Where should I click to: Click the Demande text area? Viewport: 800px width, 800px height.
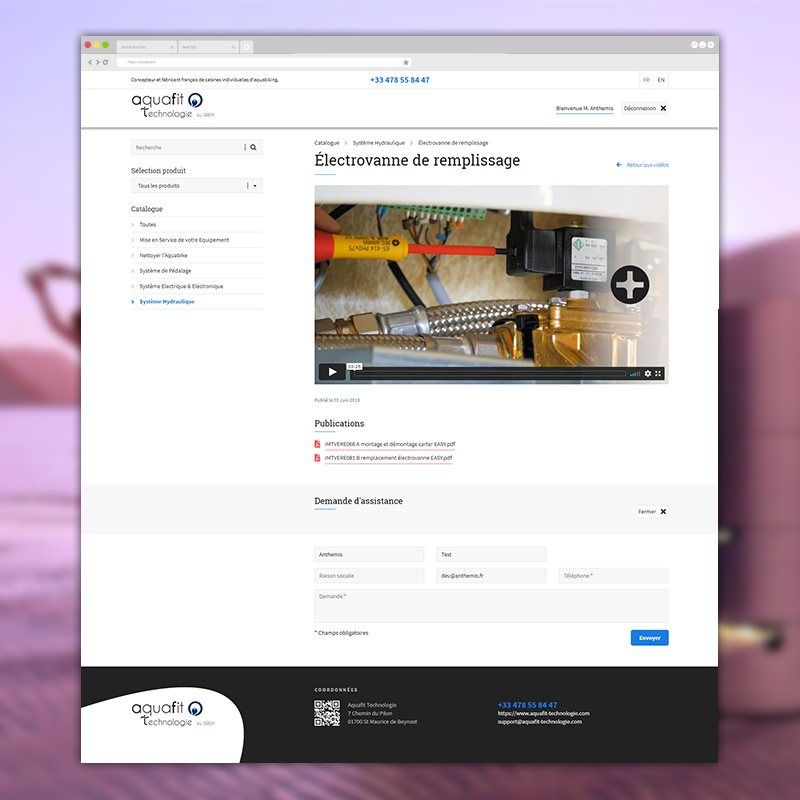[491, 606]
